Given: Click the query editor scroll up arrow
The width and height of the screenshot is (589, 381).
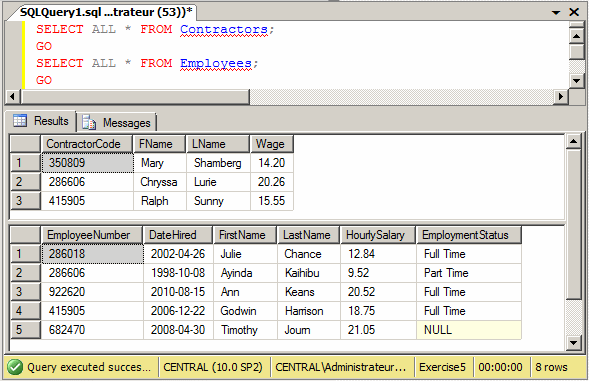Looking at the screenshot, I should pos(576,36).
